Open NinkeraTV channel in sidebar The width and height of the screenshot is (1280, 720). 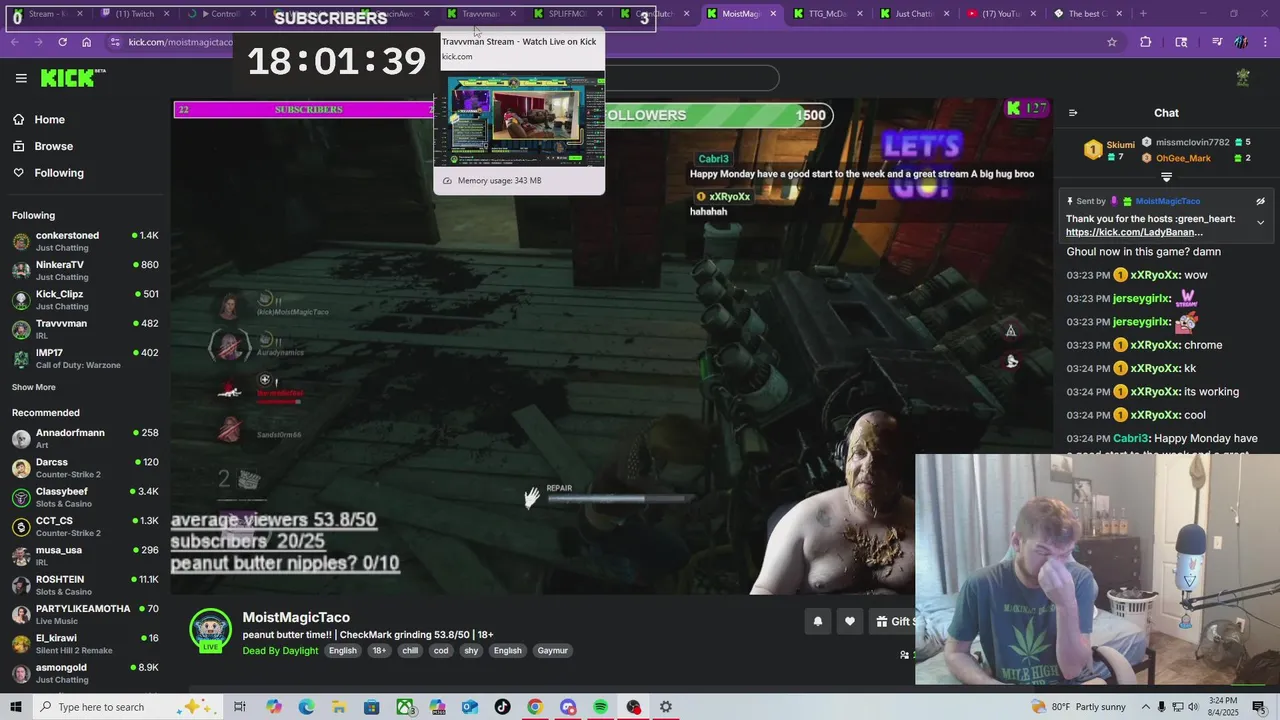[x=85, y=270]
